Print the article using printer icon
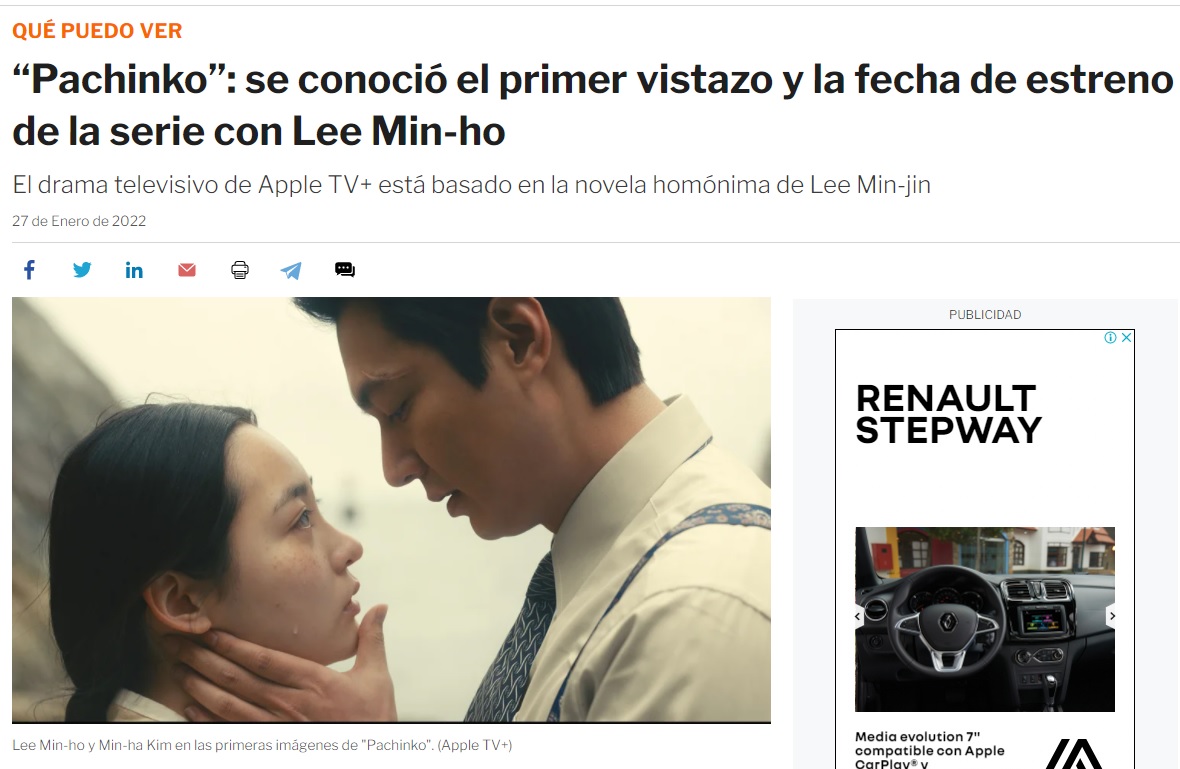 [x=239, y=269]
